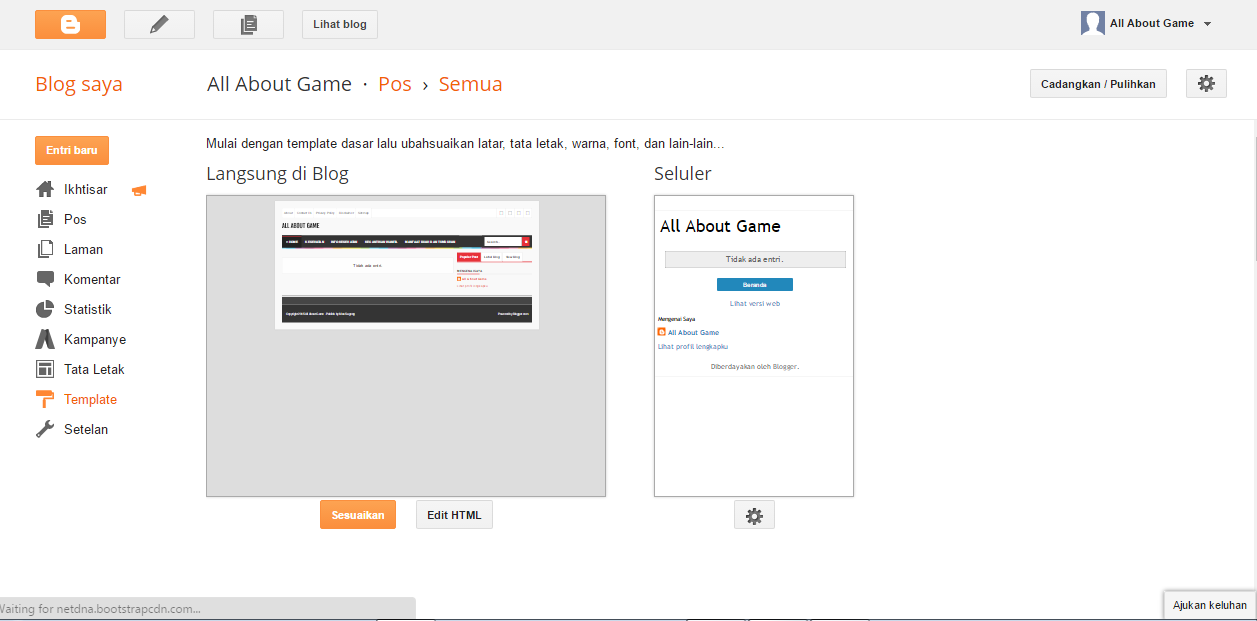Click the Statistik pie chart icon
The height and width of the screenshot is (621, 1257).
[45, 309]
